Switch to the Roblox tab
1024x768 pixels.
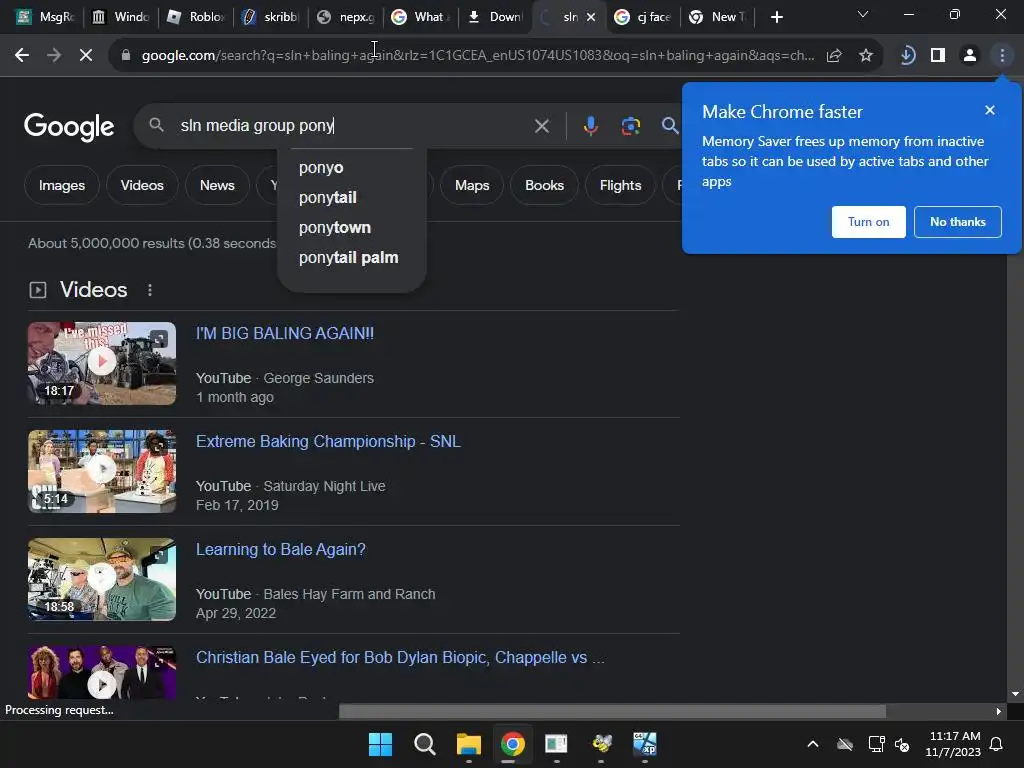[x=196, y=18]
